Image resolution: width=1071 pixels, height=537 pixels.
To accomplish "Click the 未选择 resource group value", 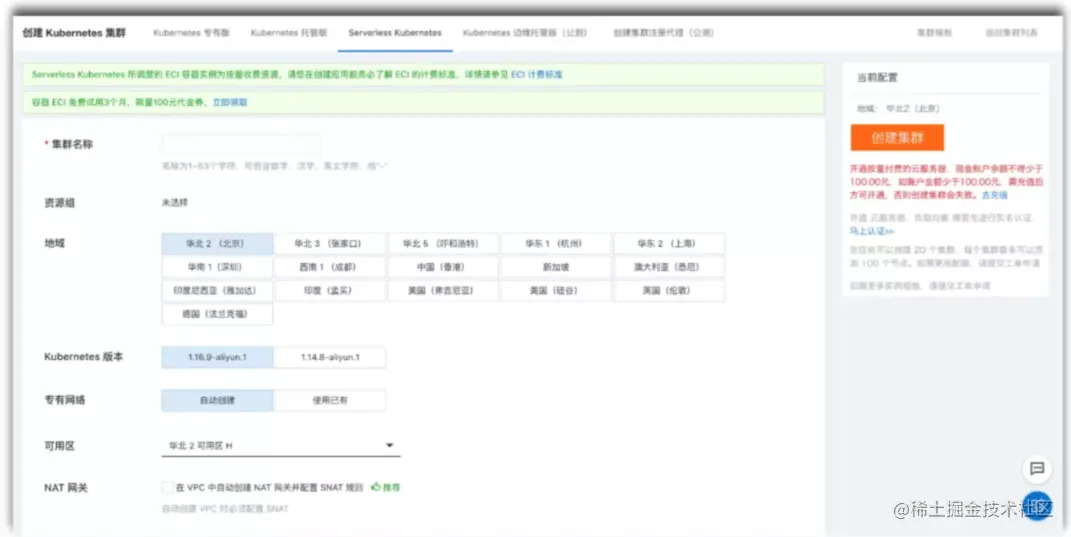I will tap(175, 203).
